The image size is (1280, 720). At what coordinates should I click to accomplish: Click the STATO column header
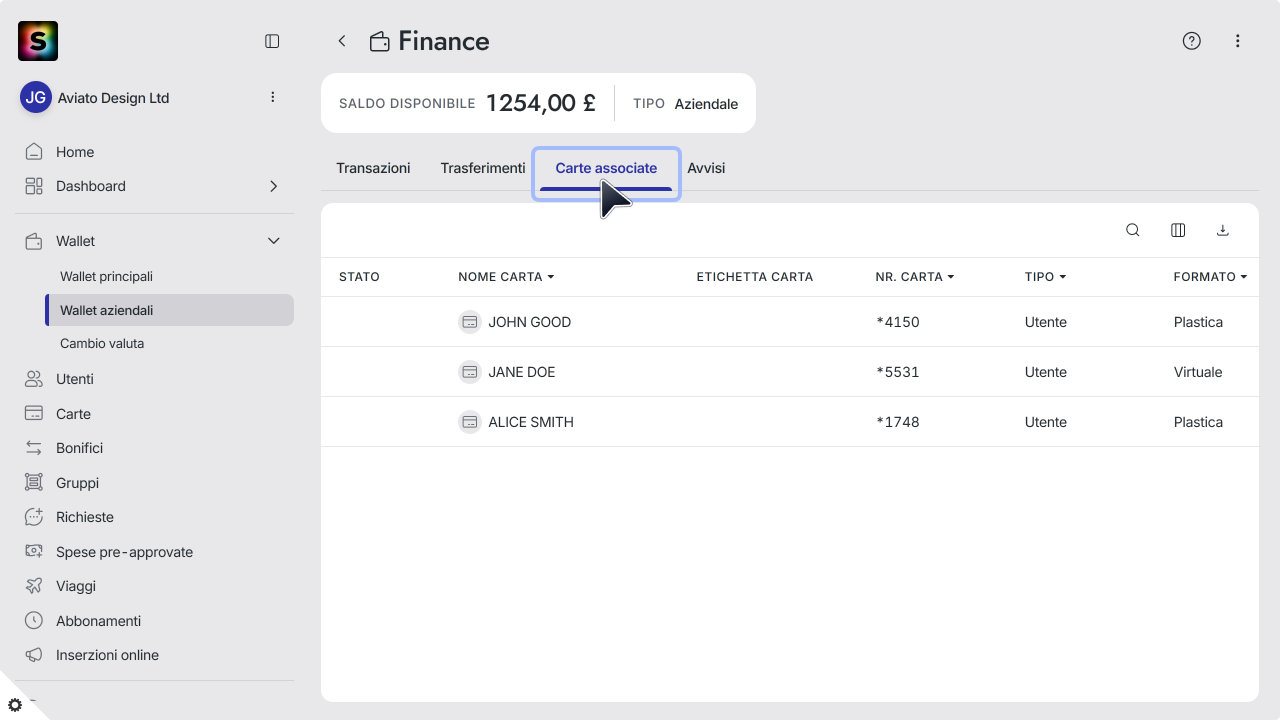pos(359,277)
